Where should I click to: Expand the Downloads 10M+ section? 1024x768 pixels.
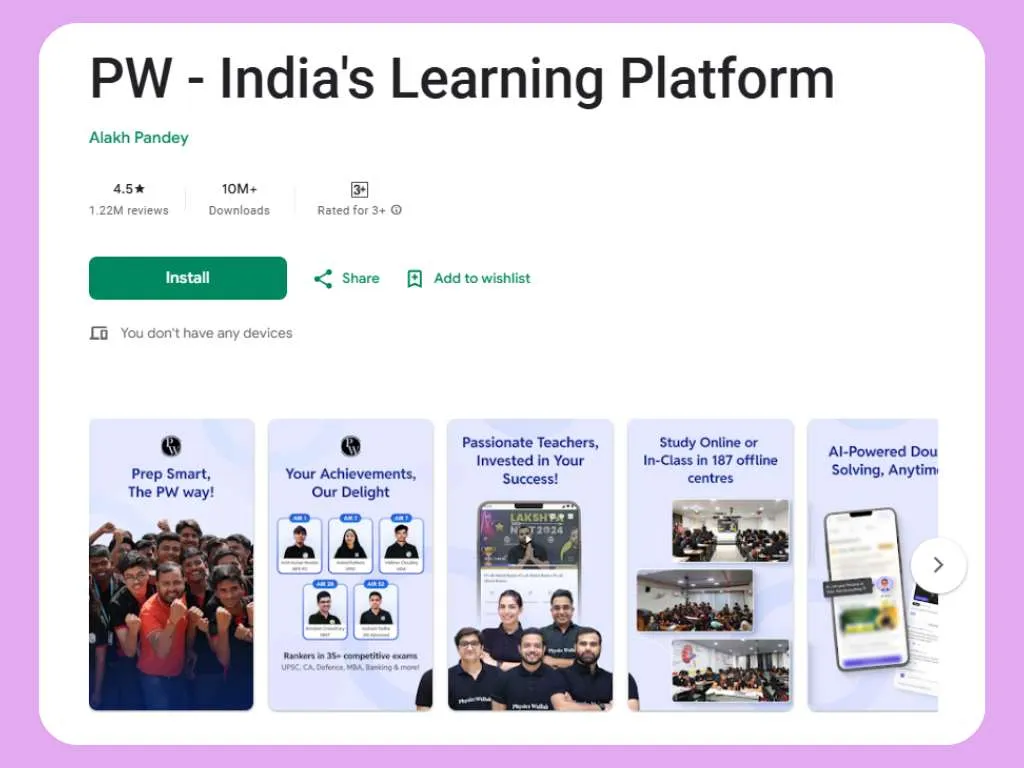point(239,199)
